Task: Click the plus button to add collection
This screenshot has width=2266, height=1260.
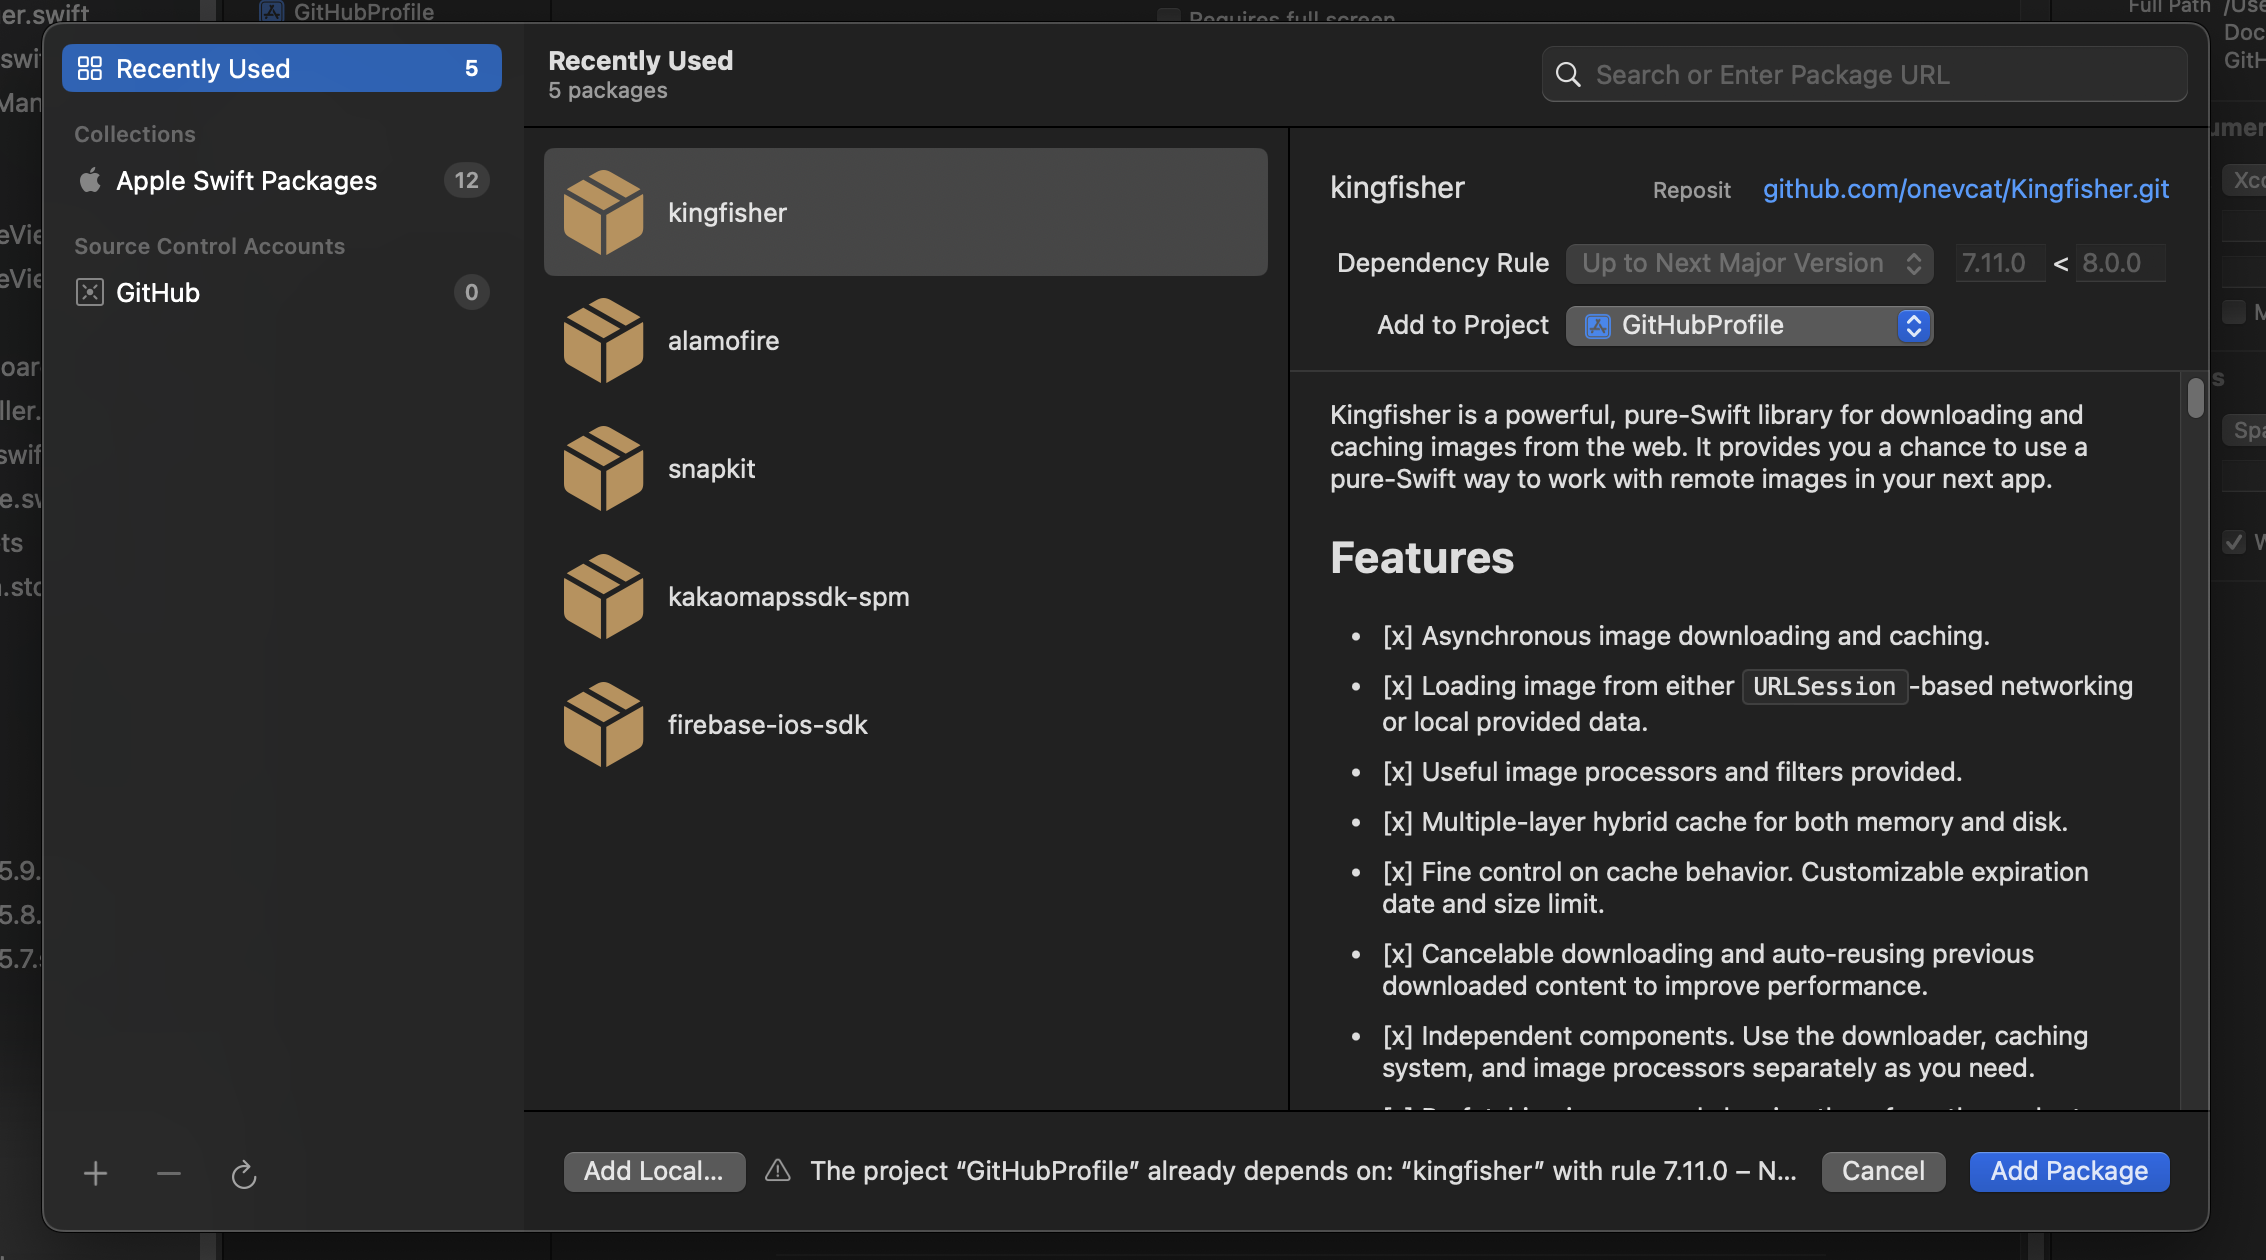Action: pyautogui.click(x=96, y=1173)
